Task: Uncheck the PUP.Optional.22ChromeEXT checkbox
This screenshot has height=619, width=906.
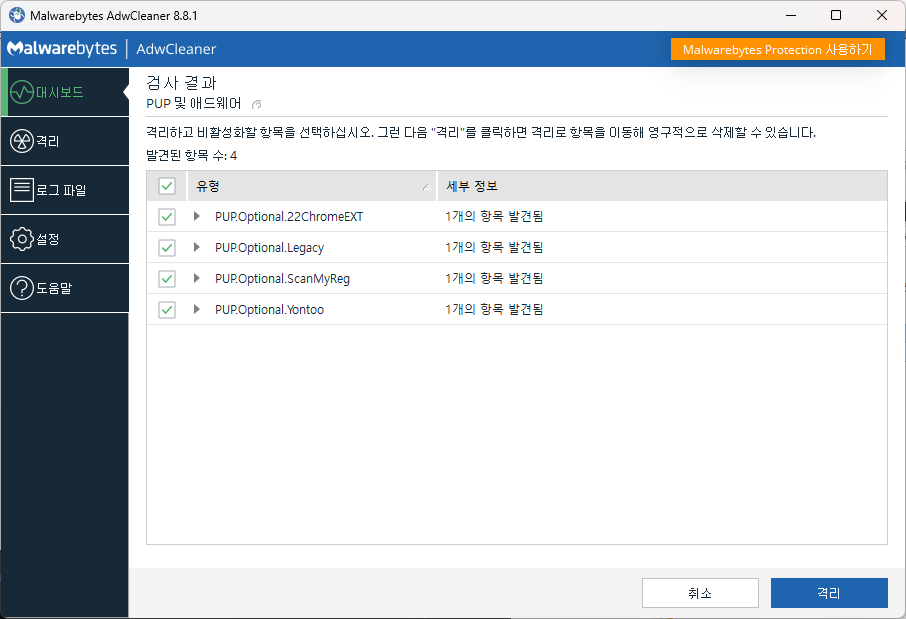Action: pyautogui.click(x=167, y=217)
